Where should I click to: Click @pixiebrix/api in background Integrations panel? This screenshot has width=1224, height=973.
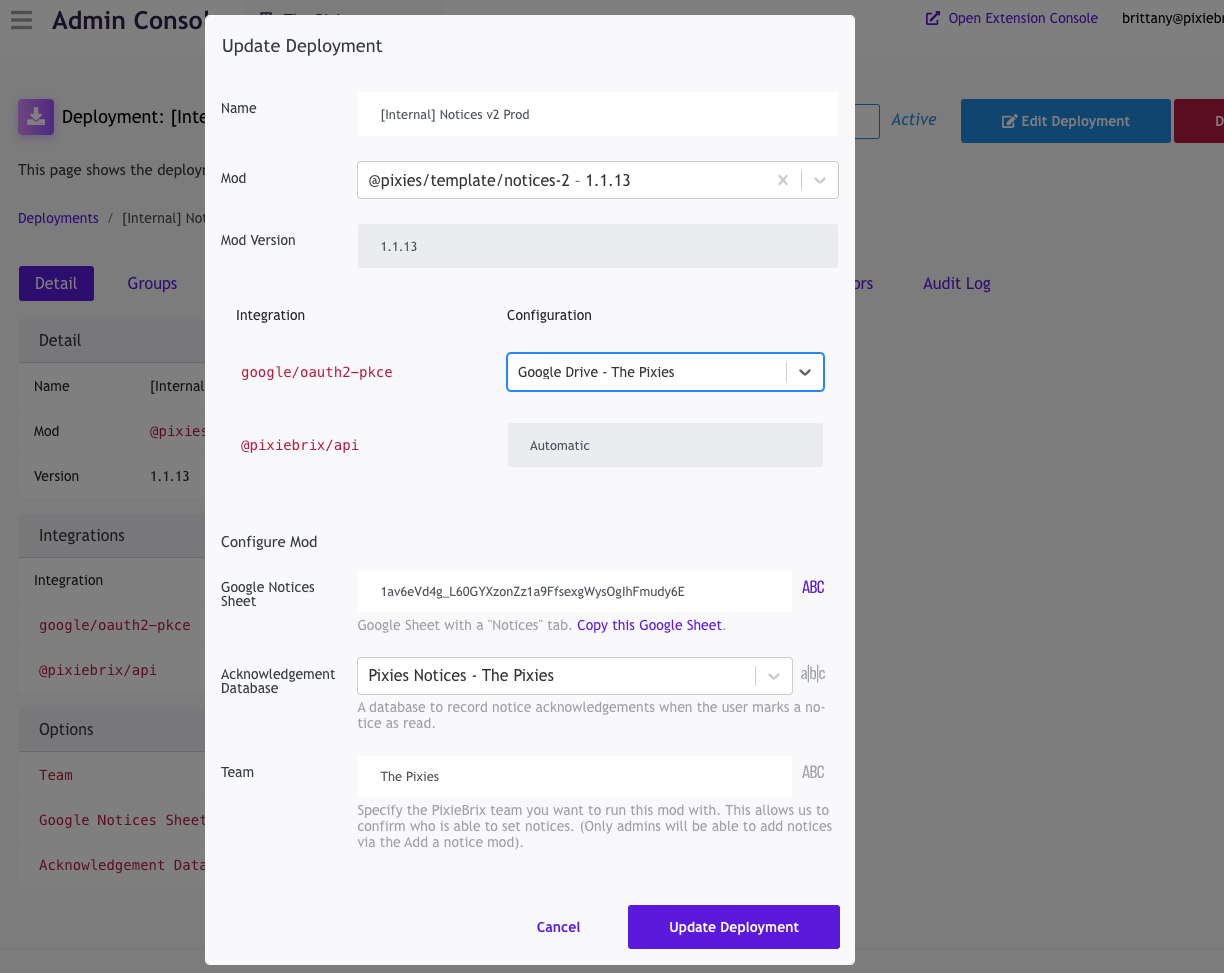click(98, 670)
